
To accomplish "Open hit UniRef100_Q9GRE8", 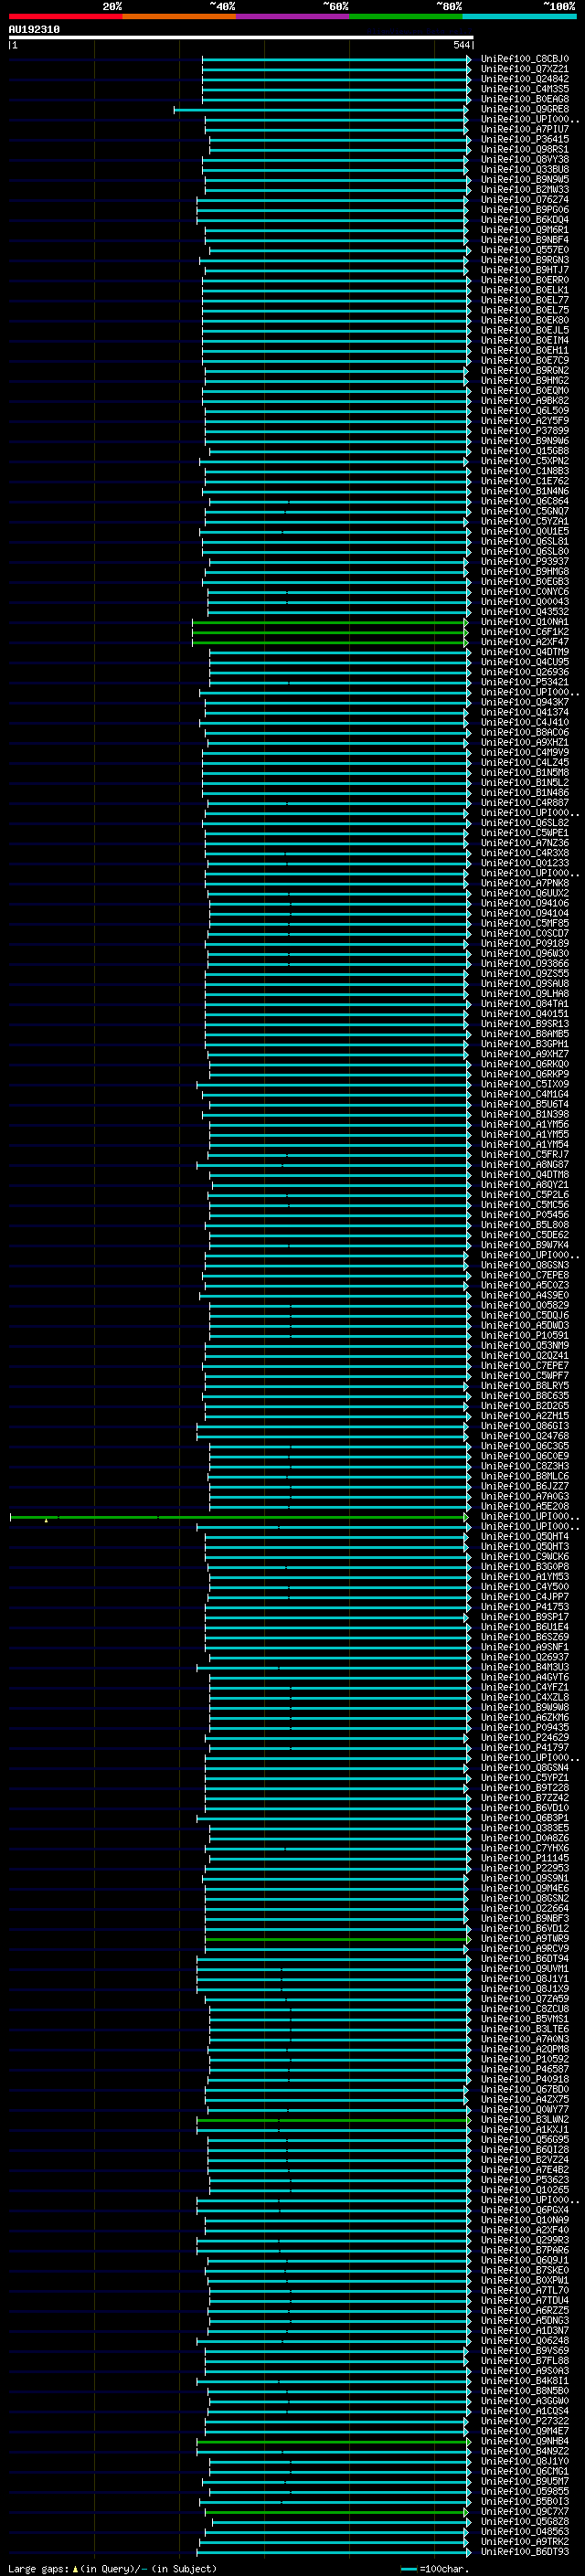I will [525, 109].
